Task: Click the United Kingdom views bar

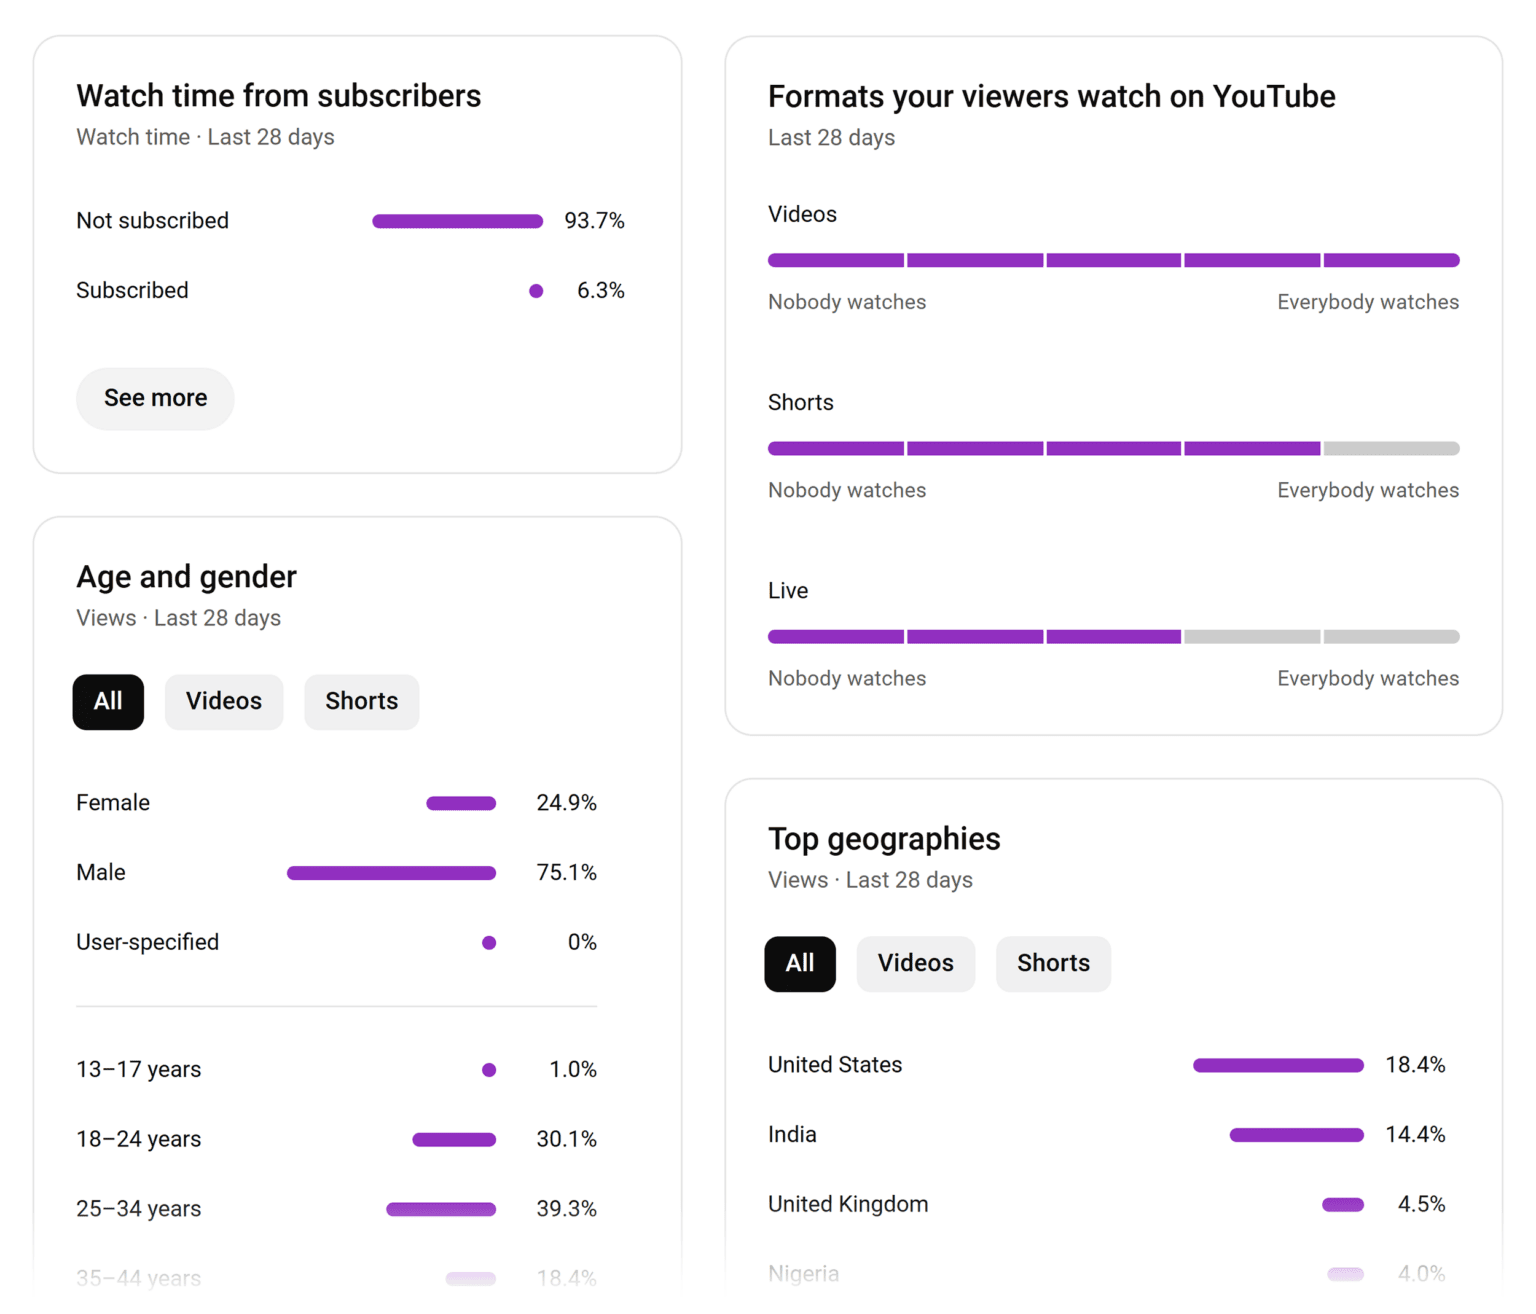Action: pyautogui.click(x=1343, y=1204)
